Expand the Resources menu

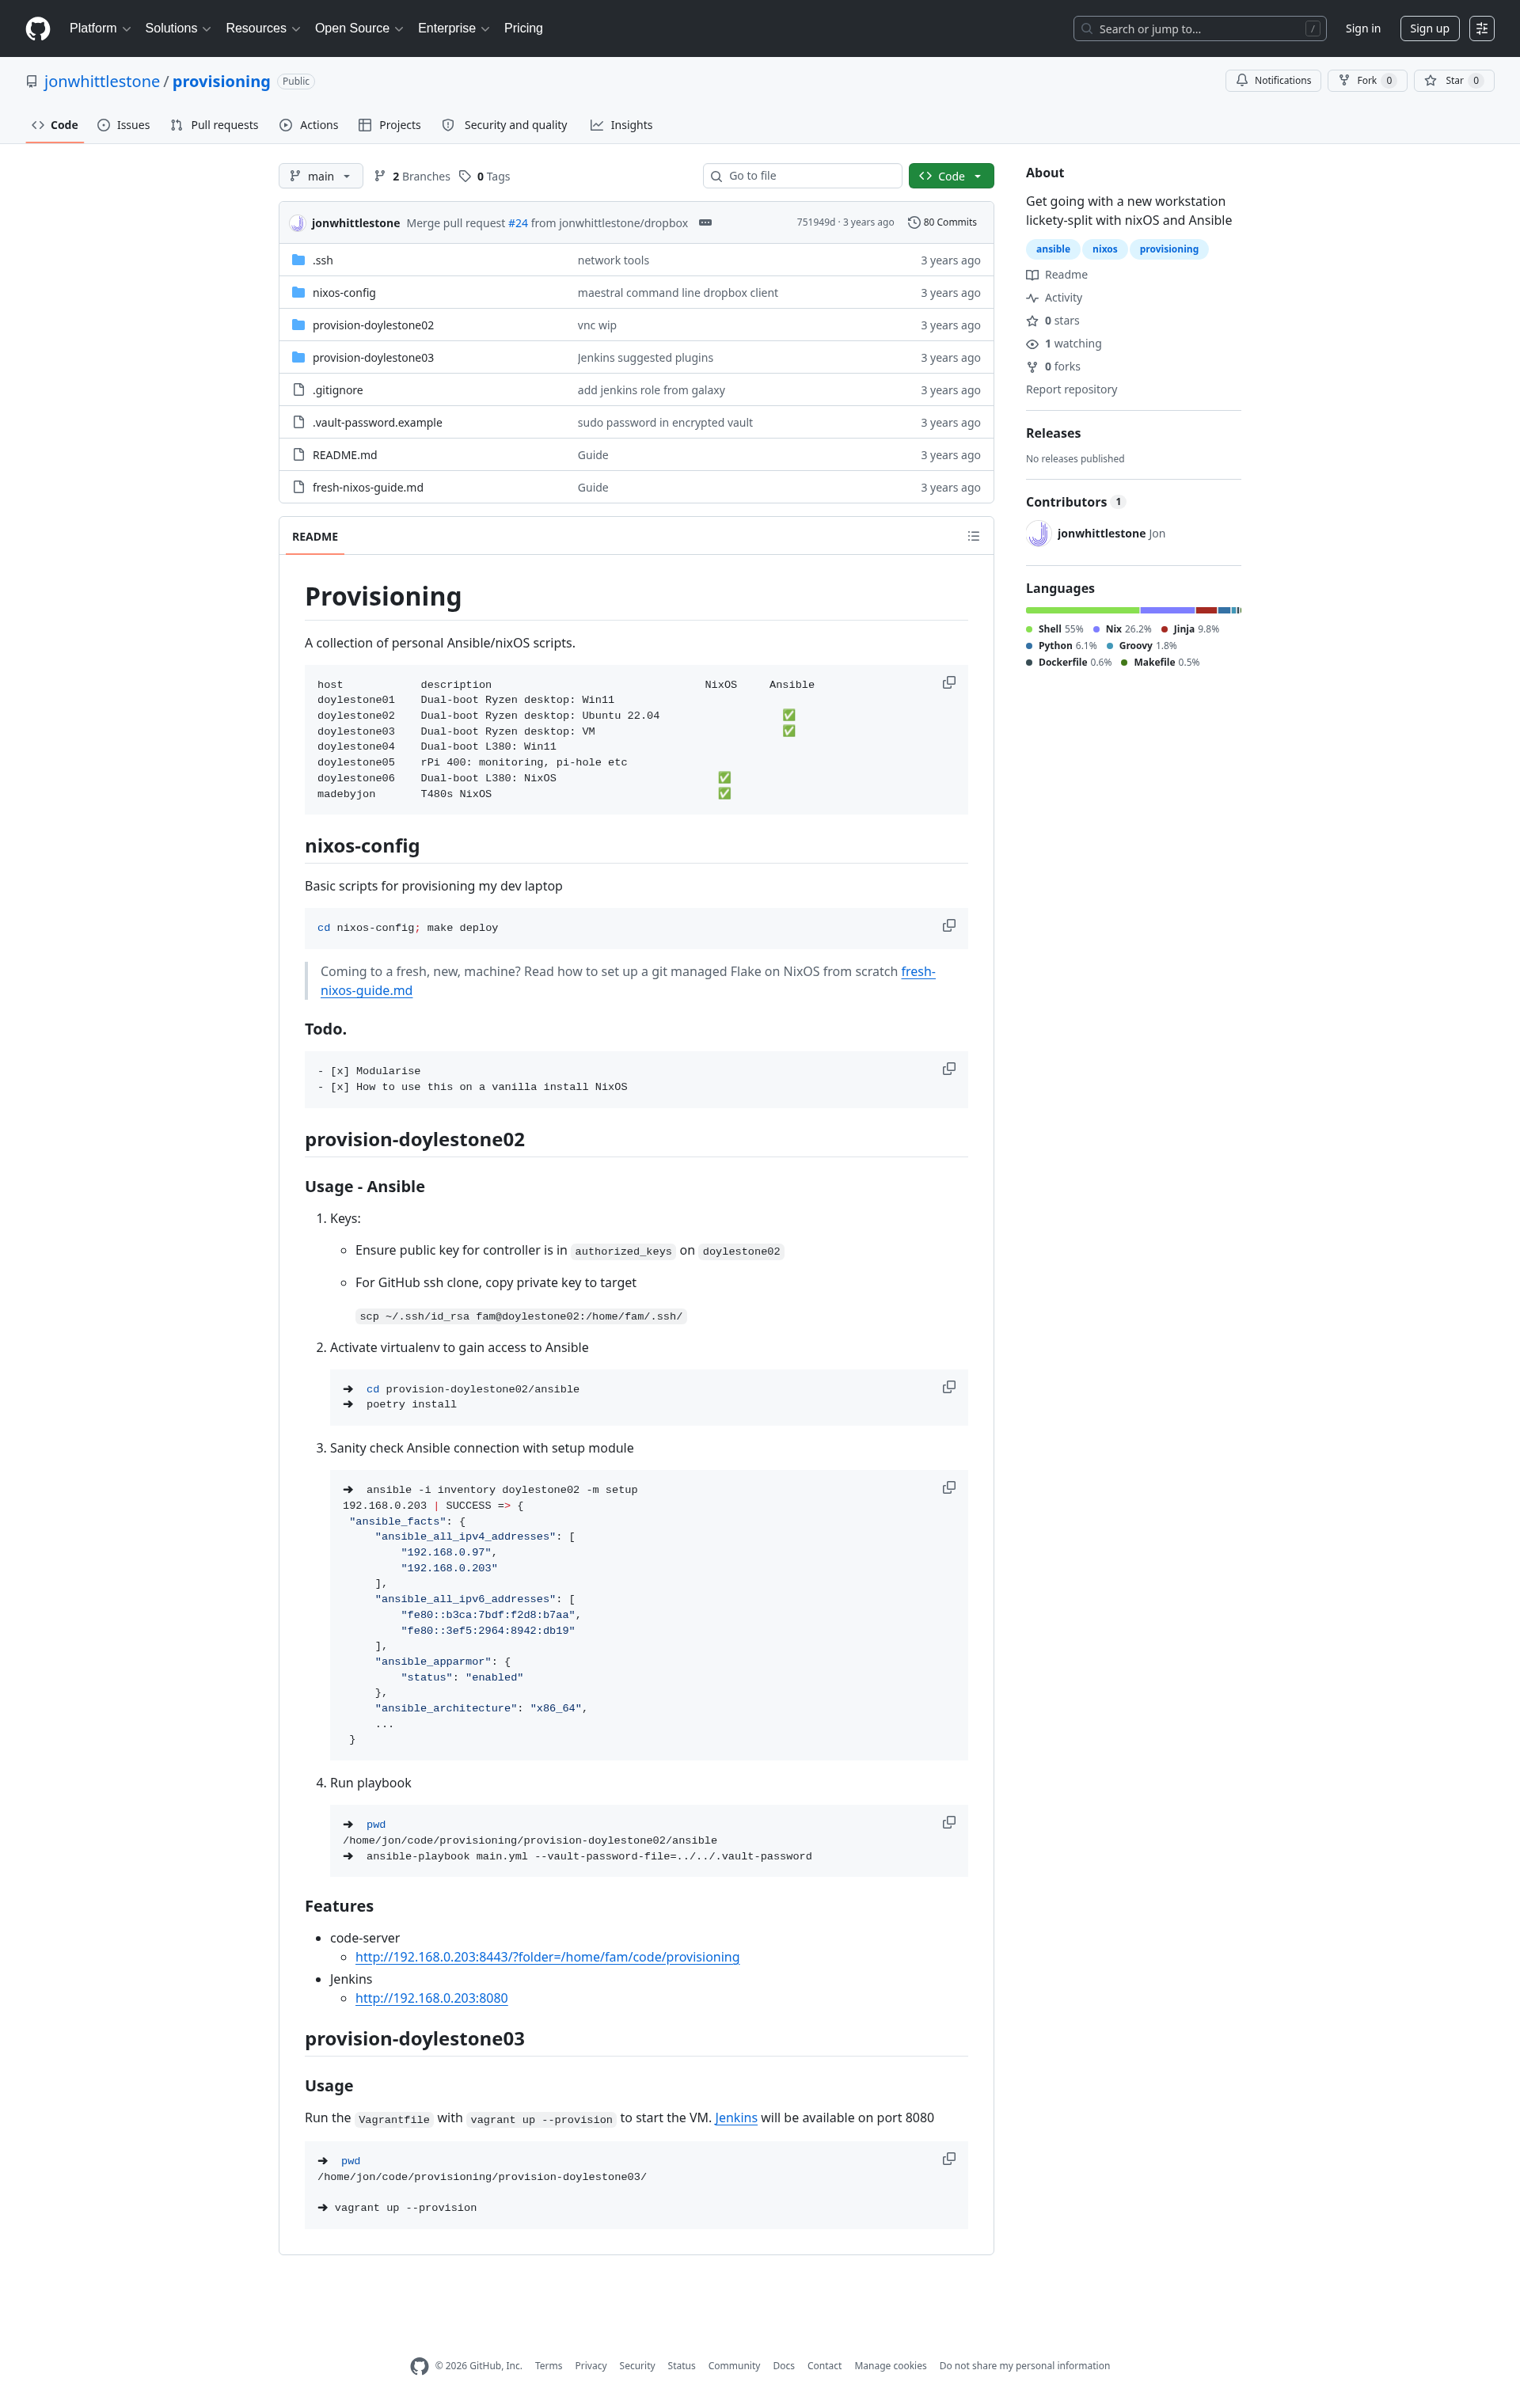point(263,28)
